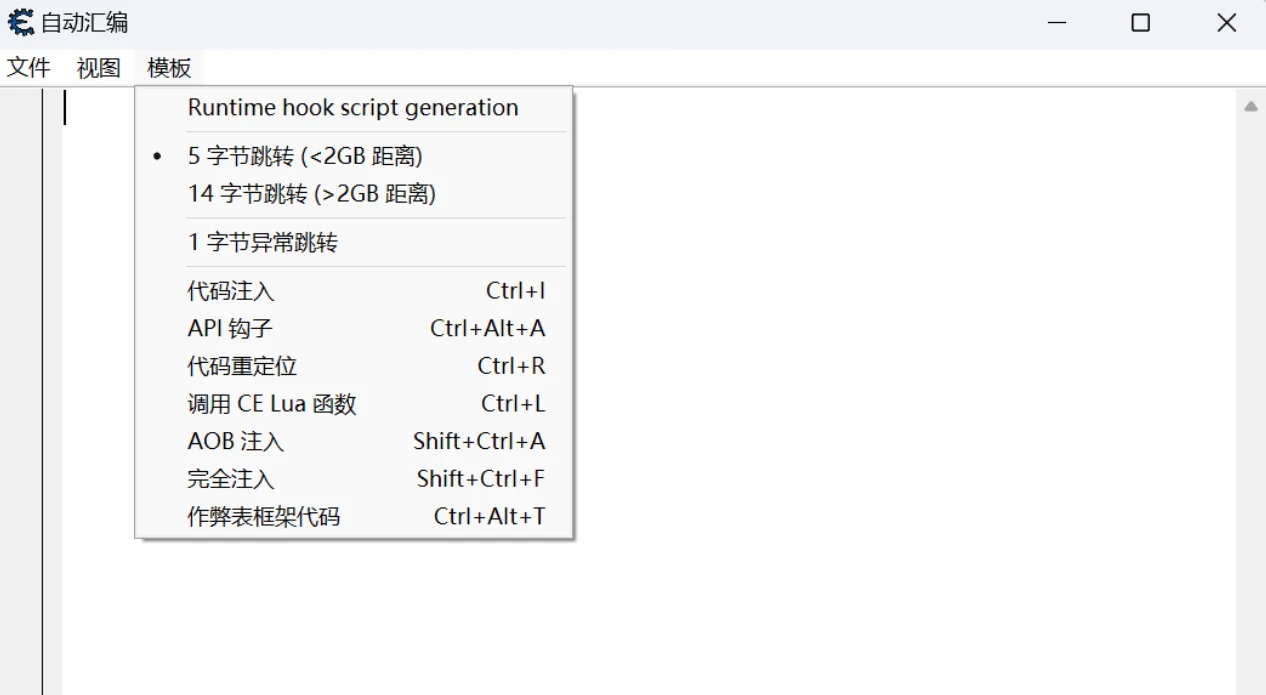The image size is (1266, 695).
Task: Open the 文件 menu
Action: click(28, 68)
